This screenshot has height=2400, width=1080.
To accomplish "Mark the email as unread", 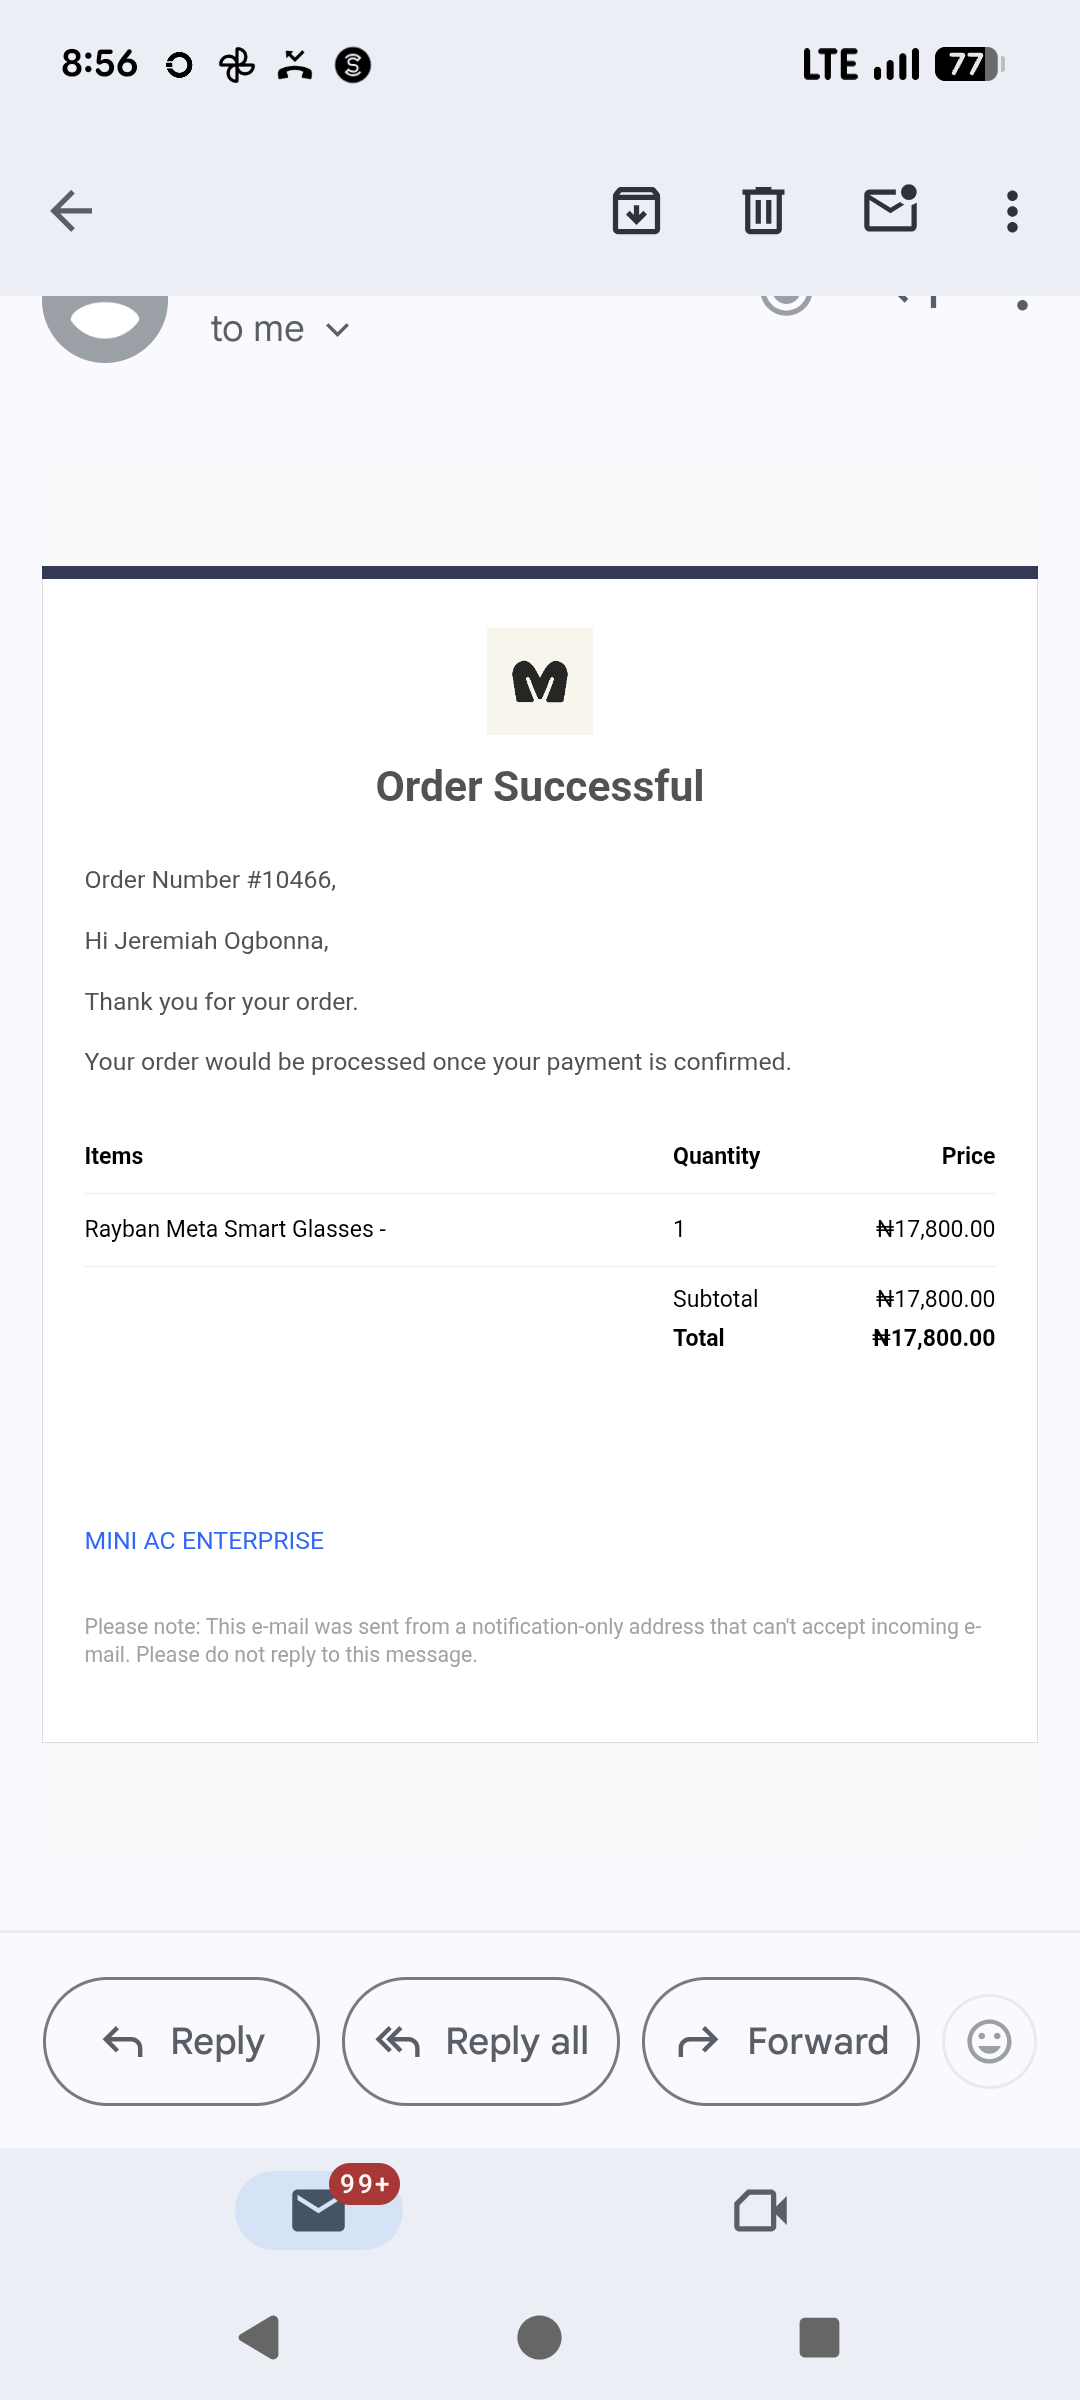I will pos(890,209).
